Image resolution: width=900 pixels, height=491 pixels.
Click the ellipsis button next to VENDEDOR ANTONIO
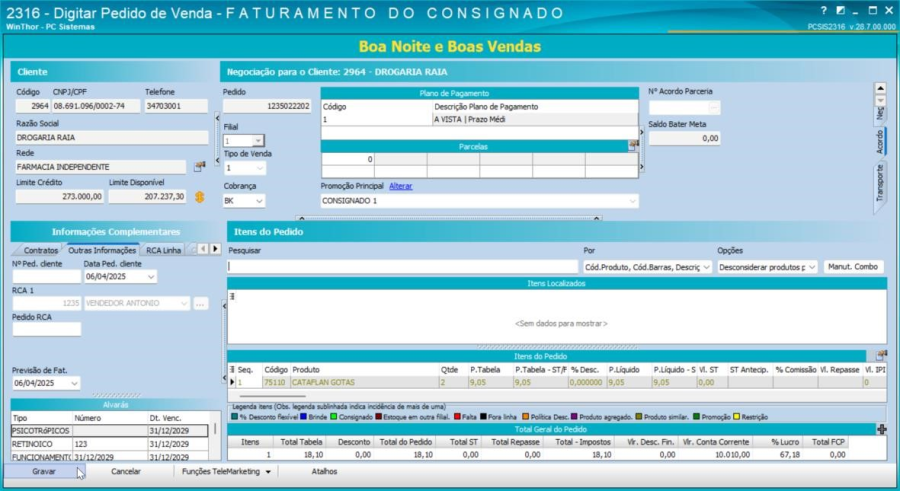click(x=200, y=303)
